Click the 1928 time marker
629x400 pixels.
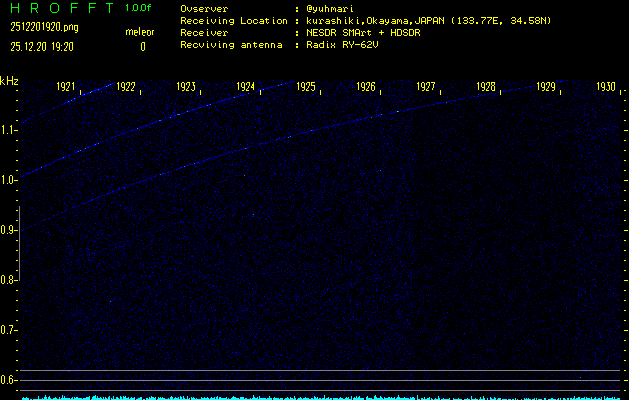click(x=486, y=88)
